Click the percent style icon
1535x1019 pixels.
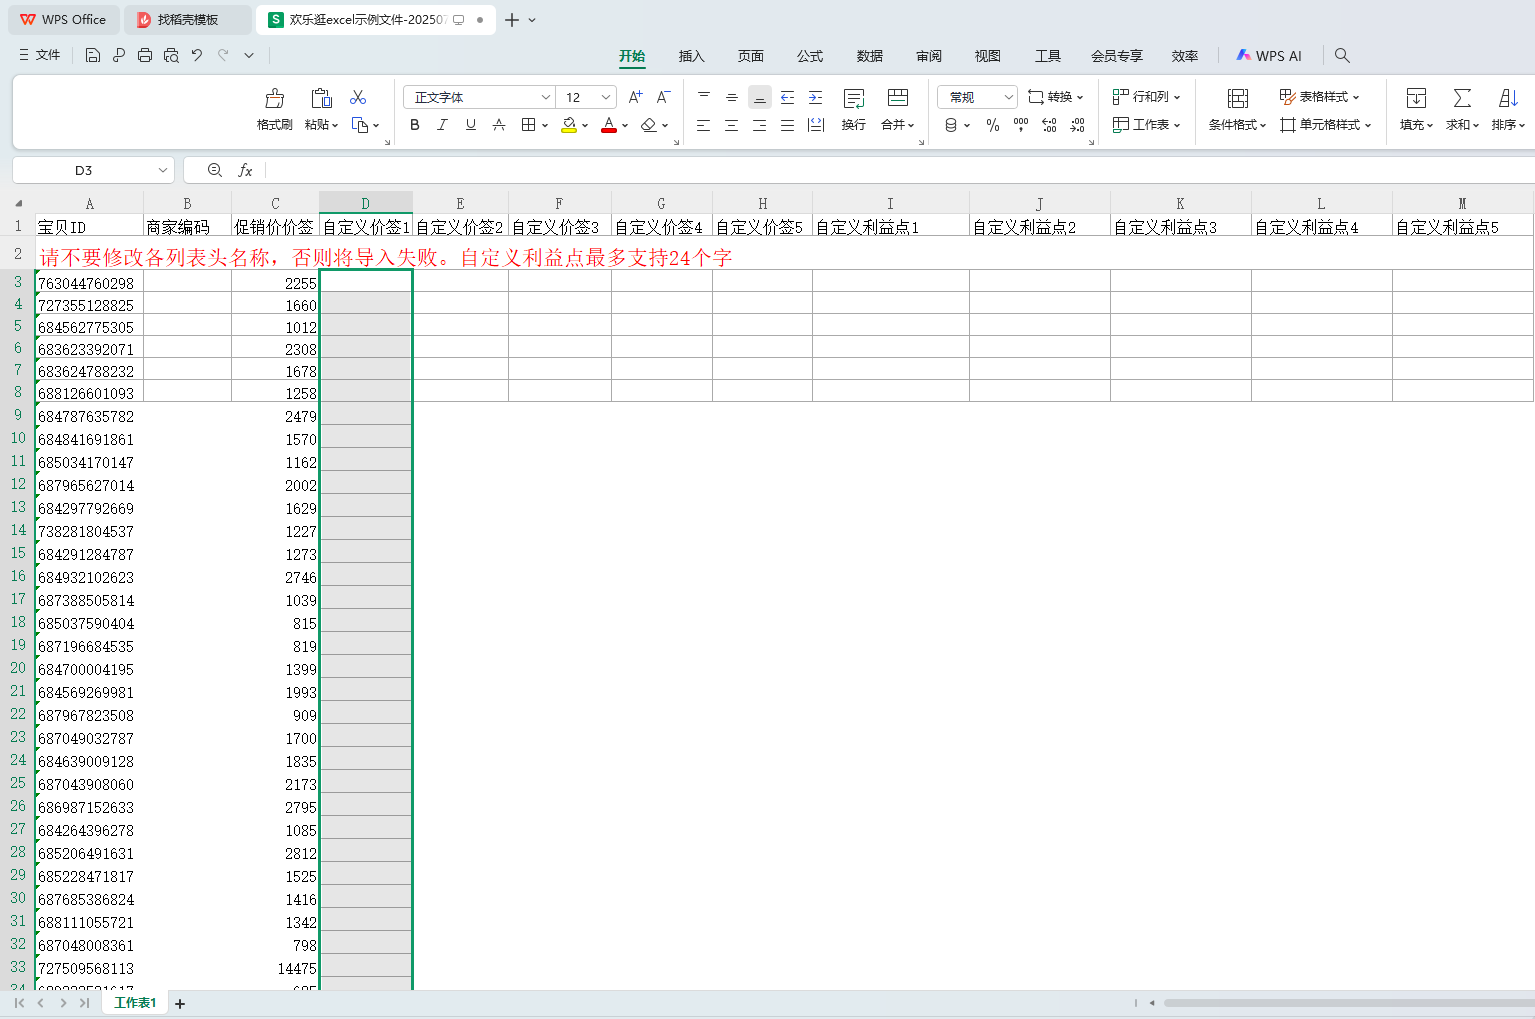tap(992, 125)
